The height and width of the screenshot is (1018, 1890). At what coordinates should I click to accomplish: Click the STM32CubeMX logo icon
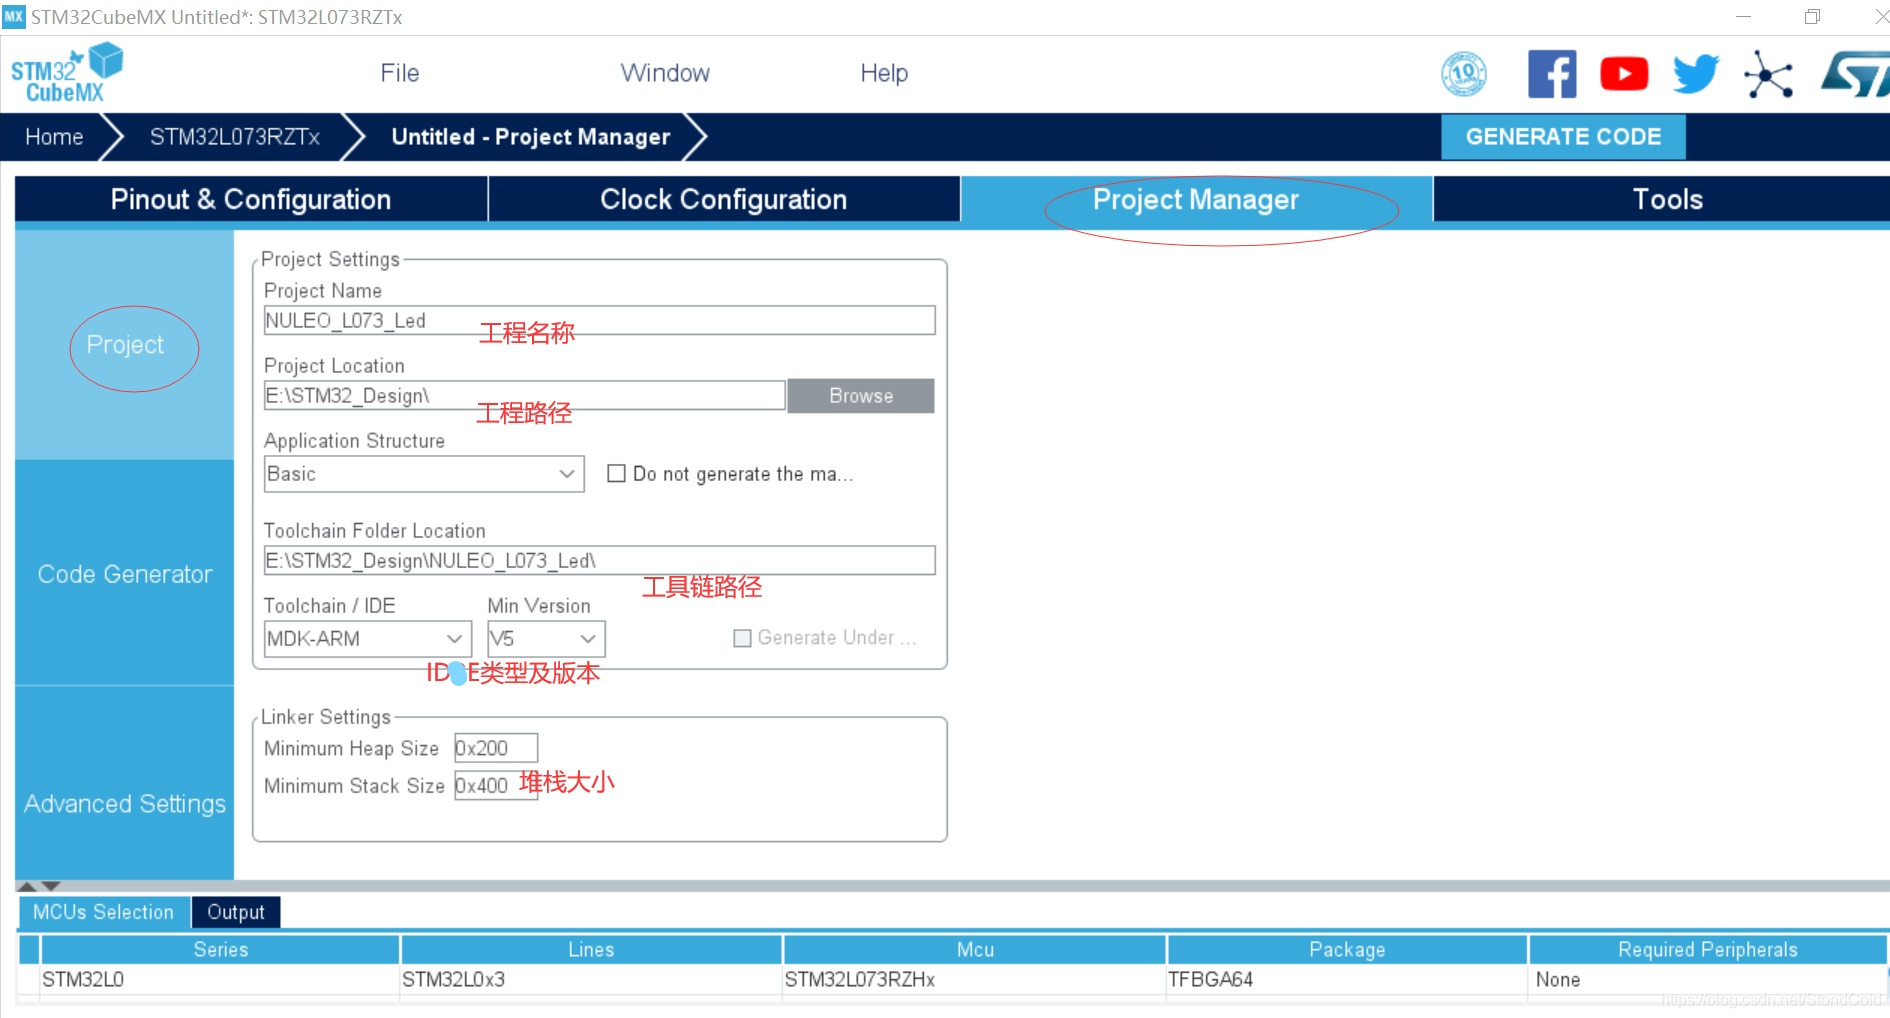[66, 73]
